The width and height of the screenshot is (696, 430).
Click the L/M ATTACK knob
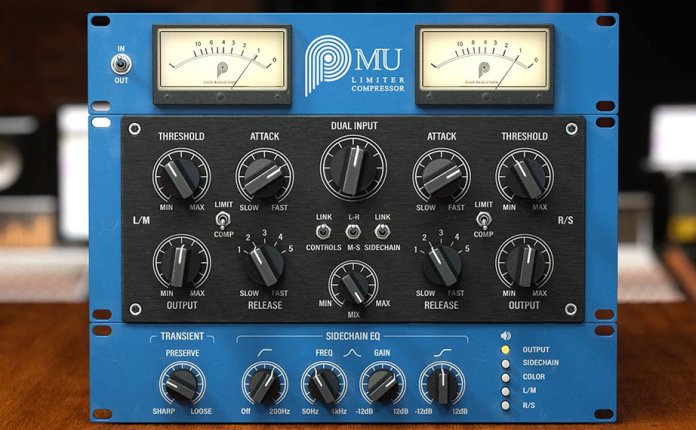click(264, 176)
